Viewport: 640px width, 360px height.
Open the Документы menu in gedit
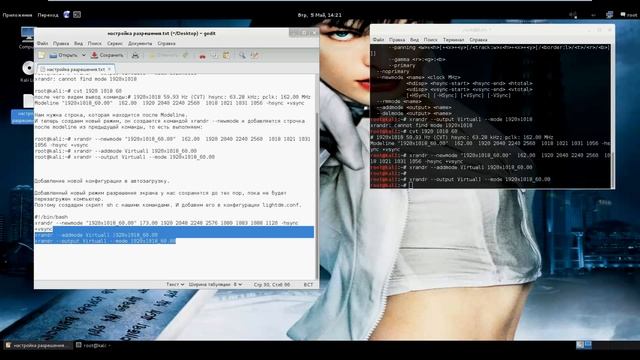point(140,43)
